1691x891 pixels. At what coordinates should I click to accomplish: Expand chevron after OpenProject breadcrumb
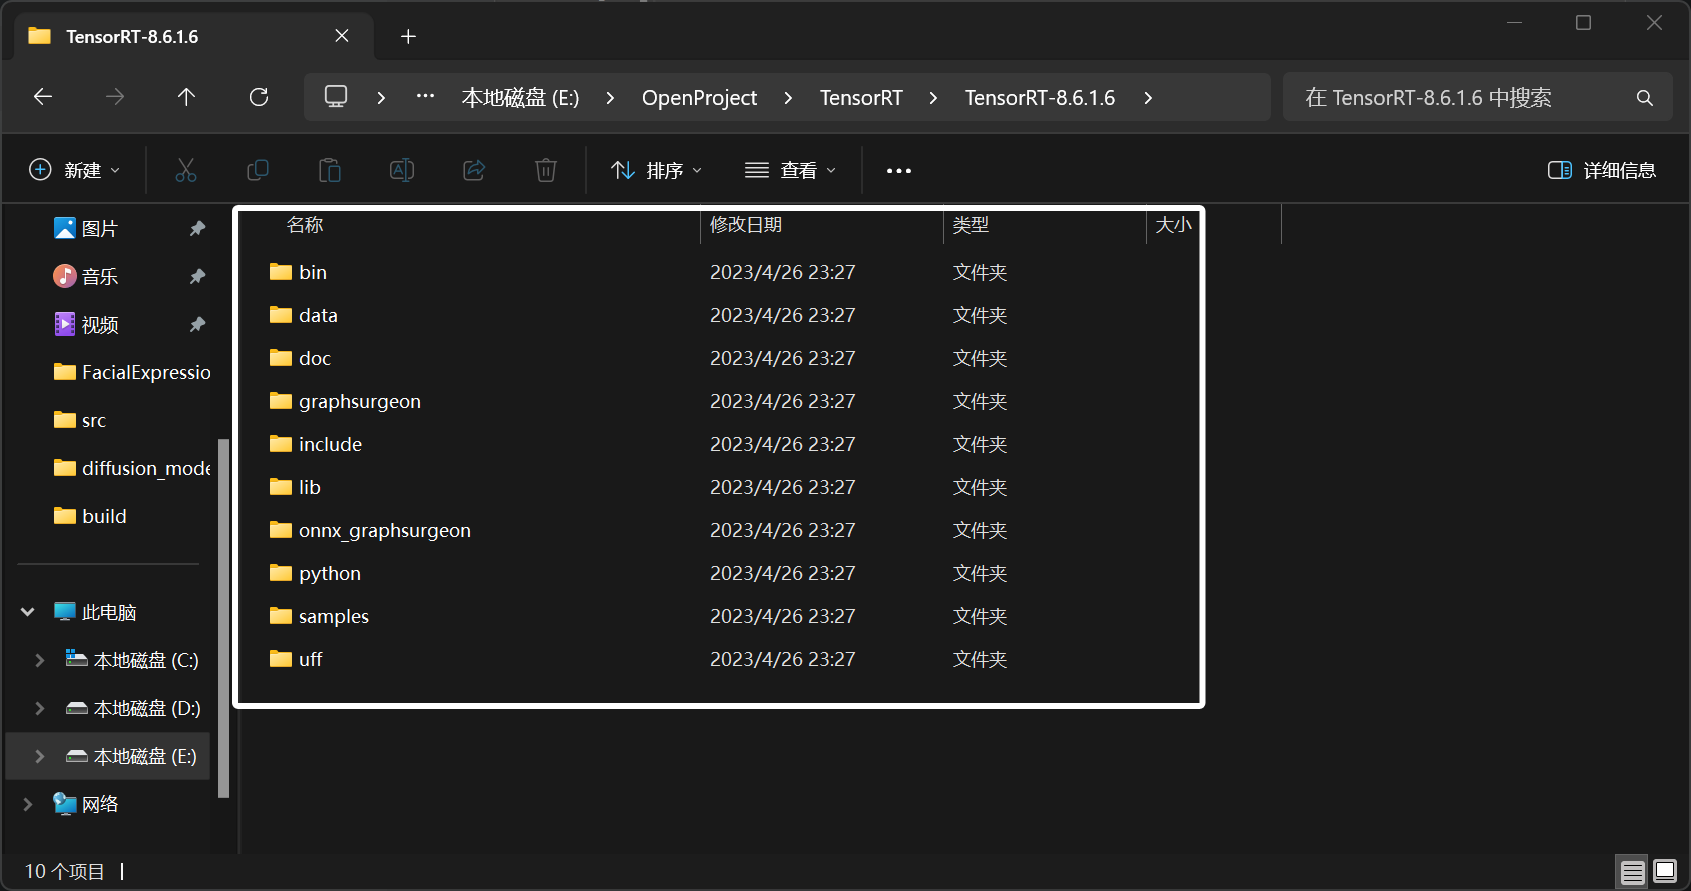click(788, 98)
